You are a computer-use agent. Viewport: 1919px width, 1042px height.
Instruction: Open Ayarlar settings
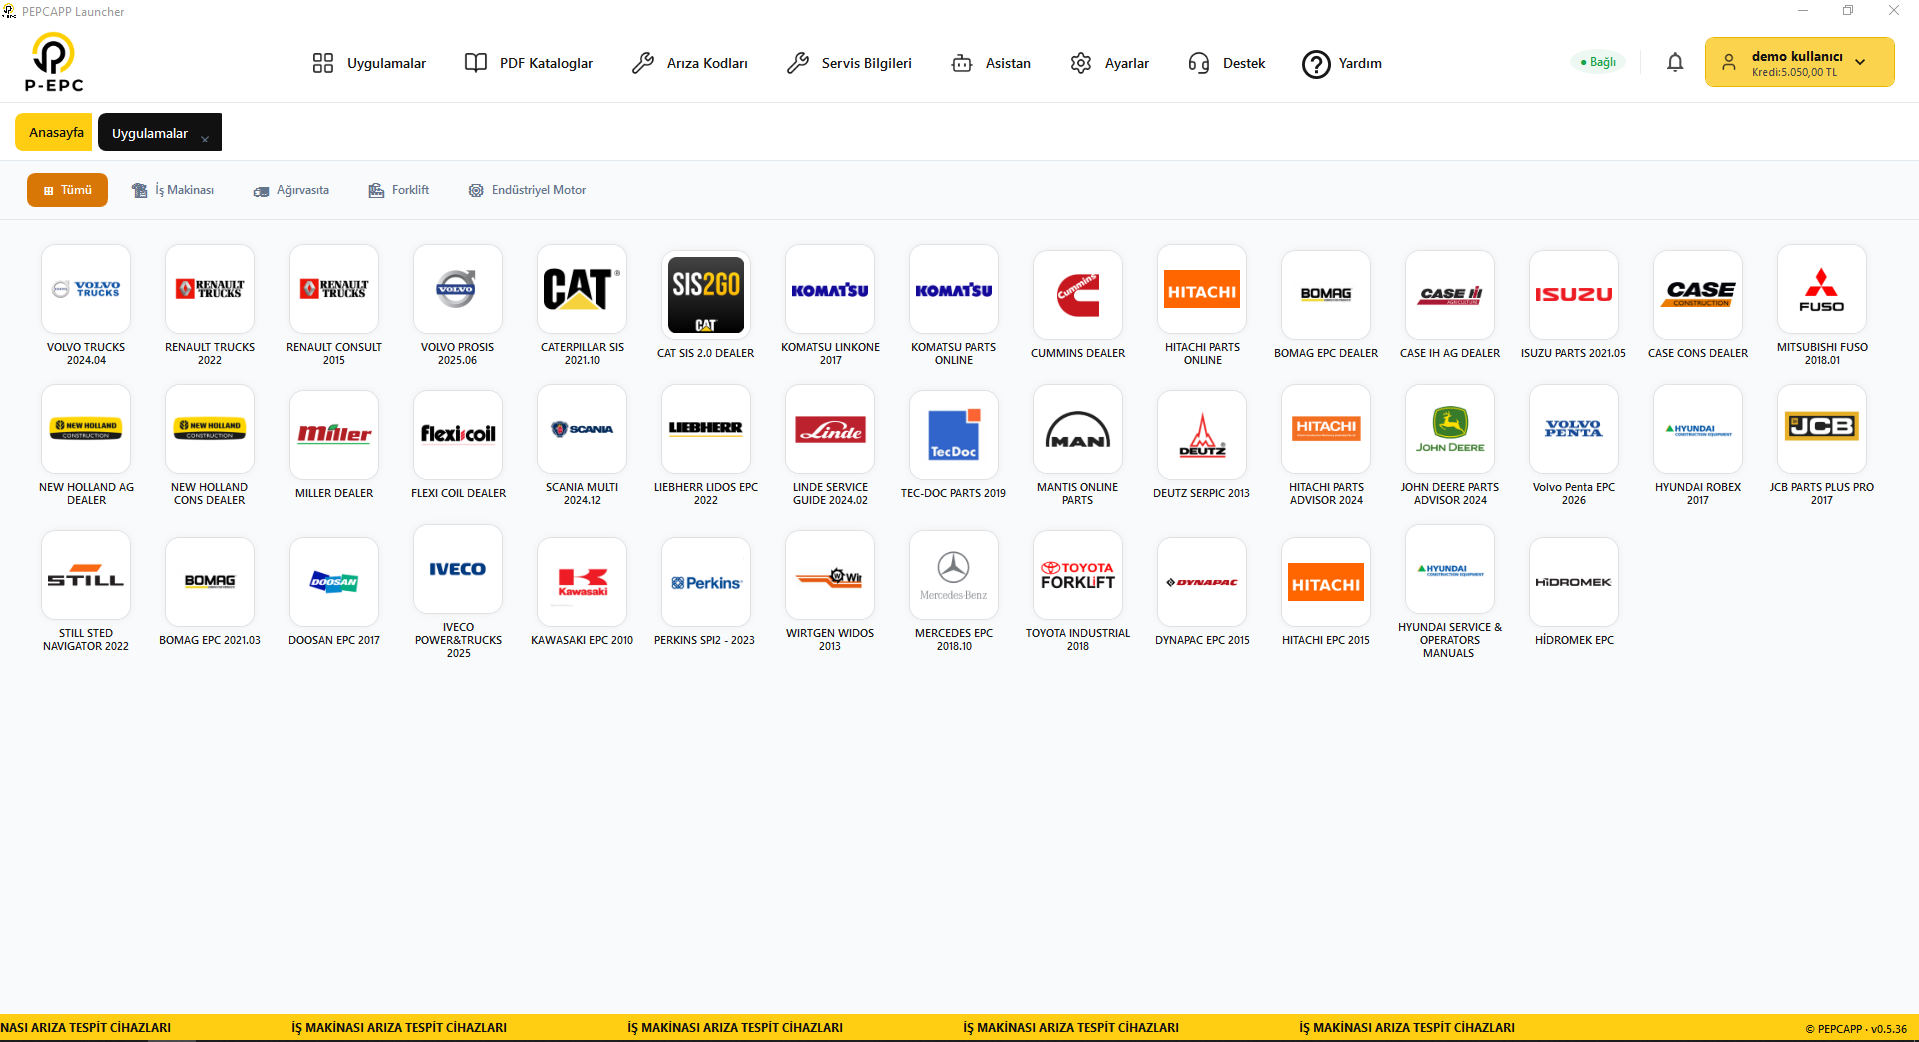point(1109,63)
